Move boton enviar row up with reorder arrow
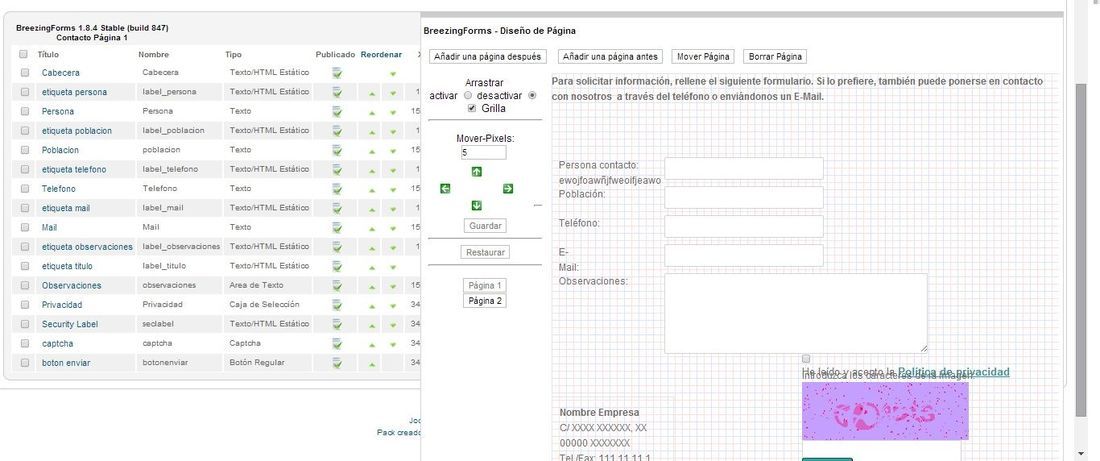The width and height of the screenshot is (1100, 461). (x=372, y=364)
